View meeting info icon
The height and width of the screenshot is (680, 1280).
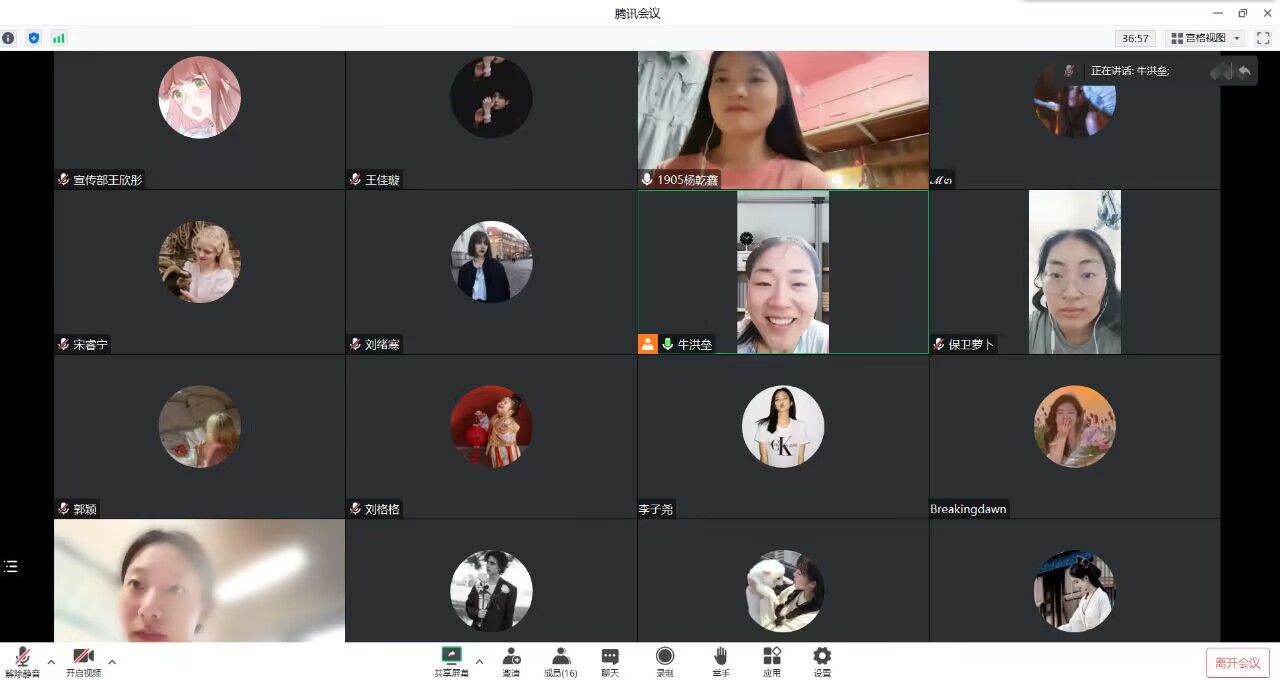[x=8, y=38]
